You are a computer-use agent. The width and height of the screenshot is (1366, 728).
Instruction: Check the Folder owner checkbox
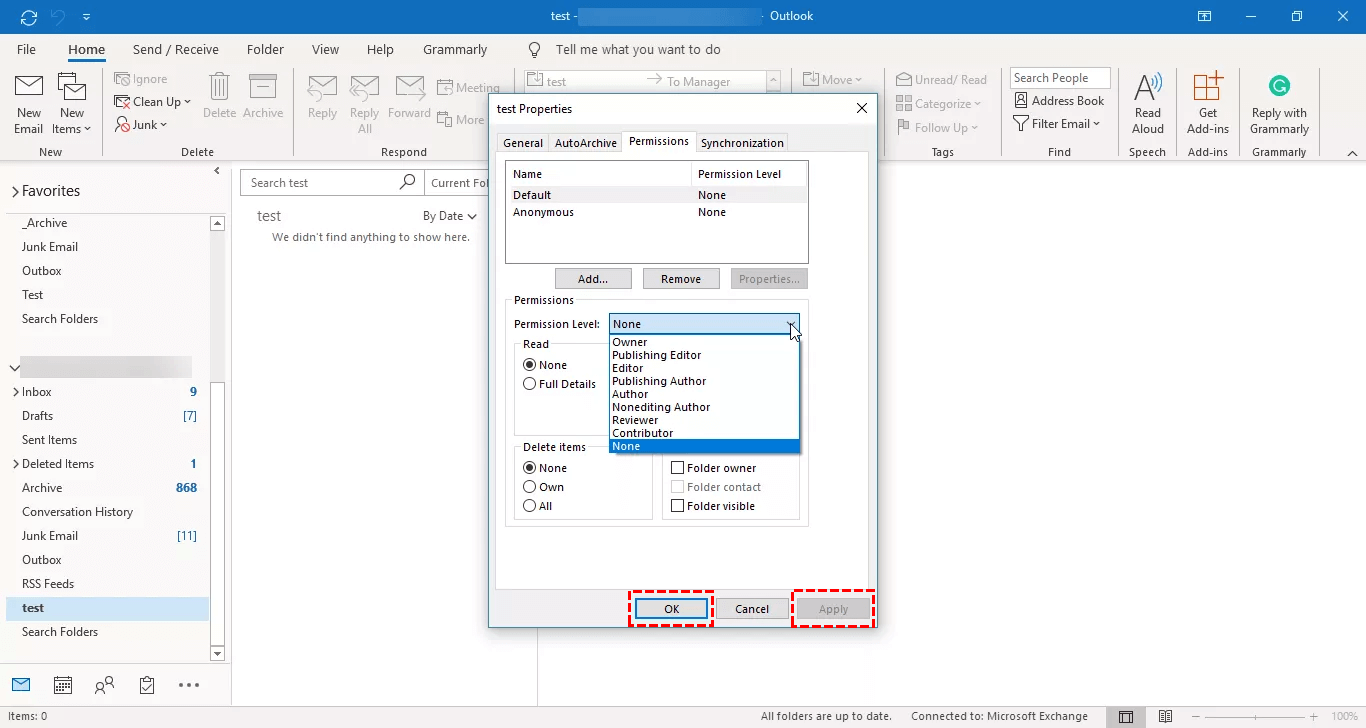[x=678, y=468]
